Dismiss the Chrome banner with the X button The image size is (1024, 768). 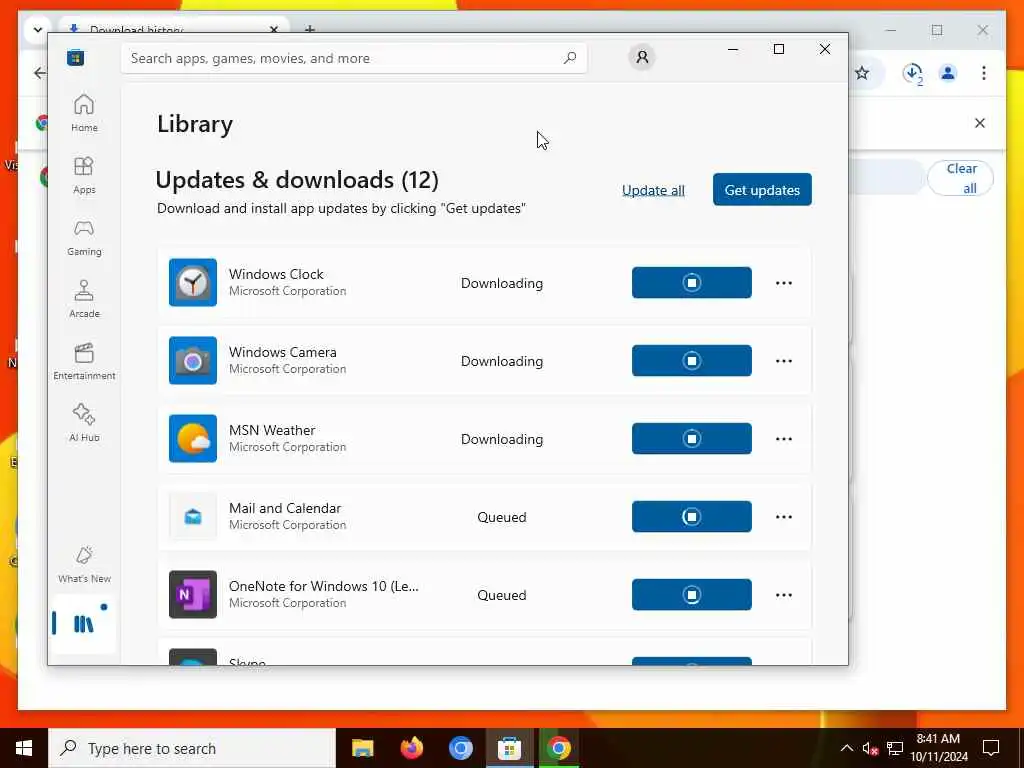980,123
